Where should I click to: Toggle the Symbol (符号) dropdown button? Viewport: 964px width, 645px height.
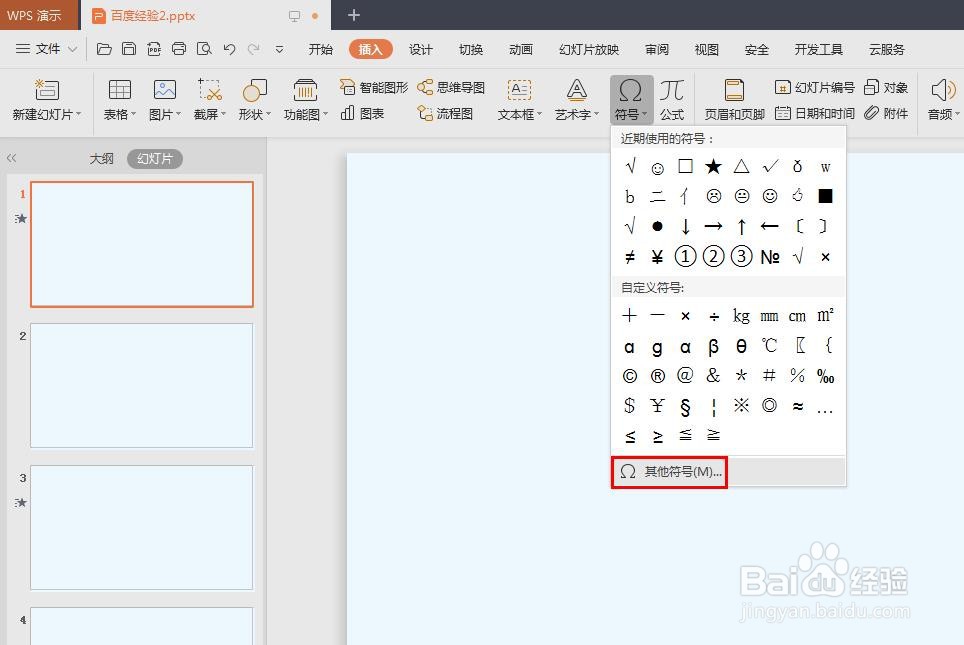631,100
